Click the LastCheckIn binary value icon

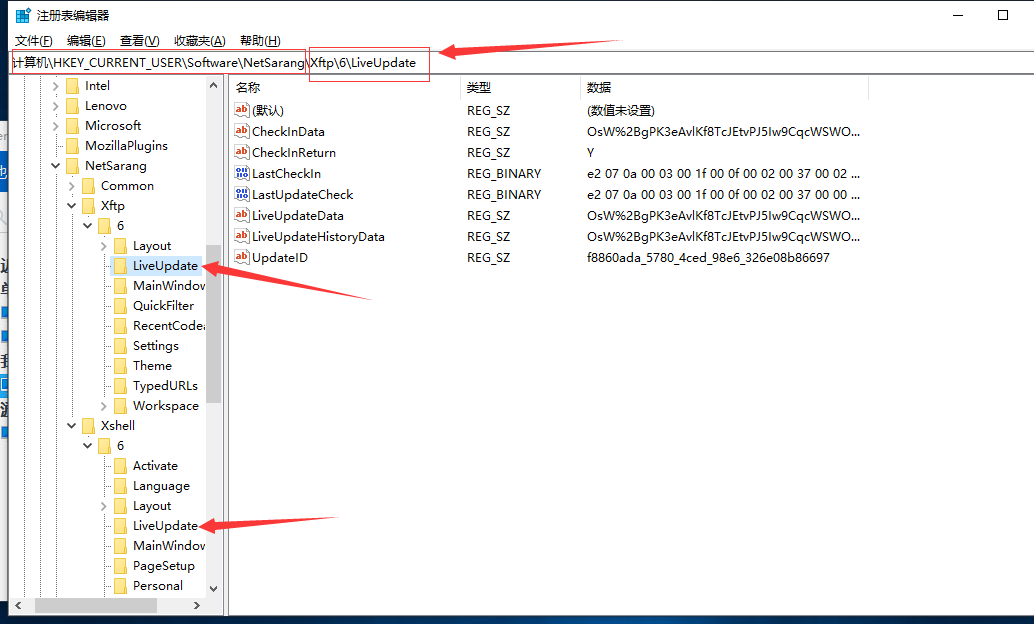point(242,173)
